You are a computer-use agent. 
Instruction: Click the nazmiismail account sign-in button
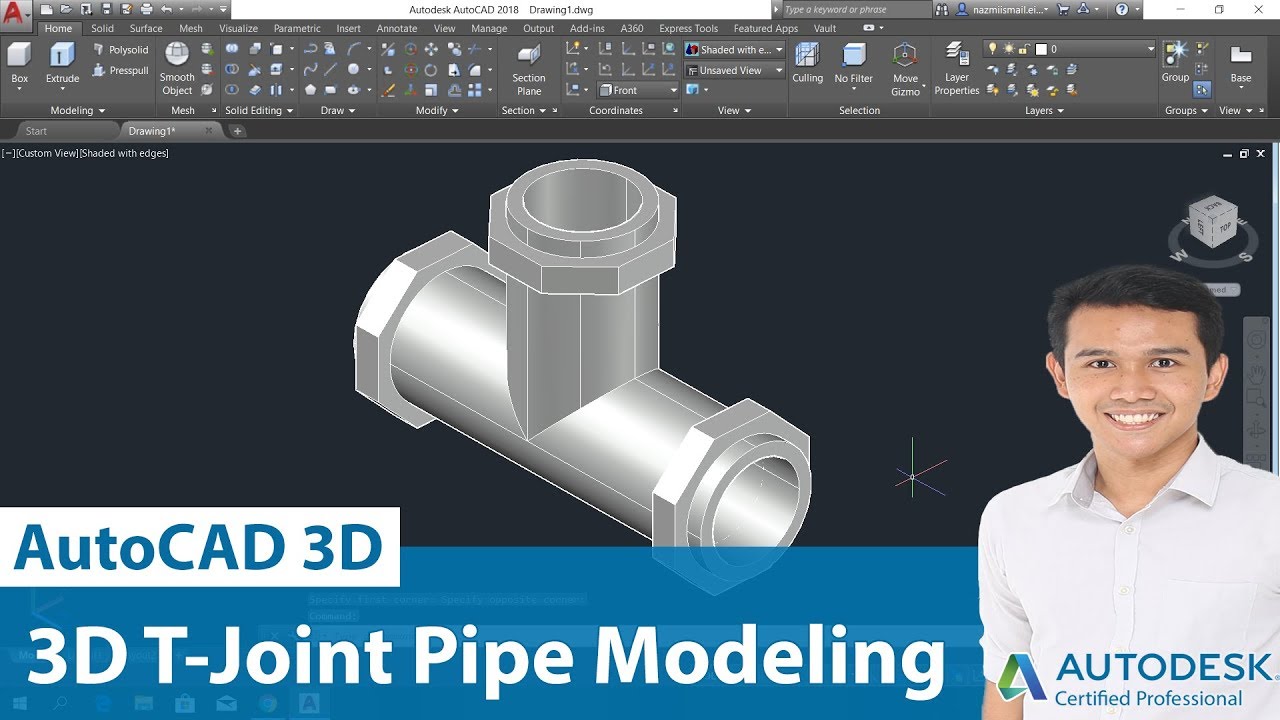coord(1002,9)
